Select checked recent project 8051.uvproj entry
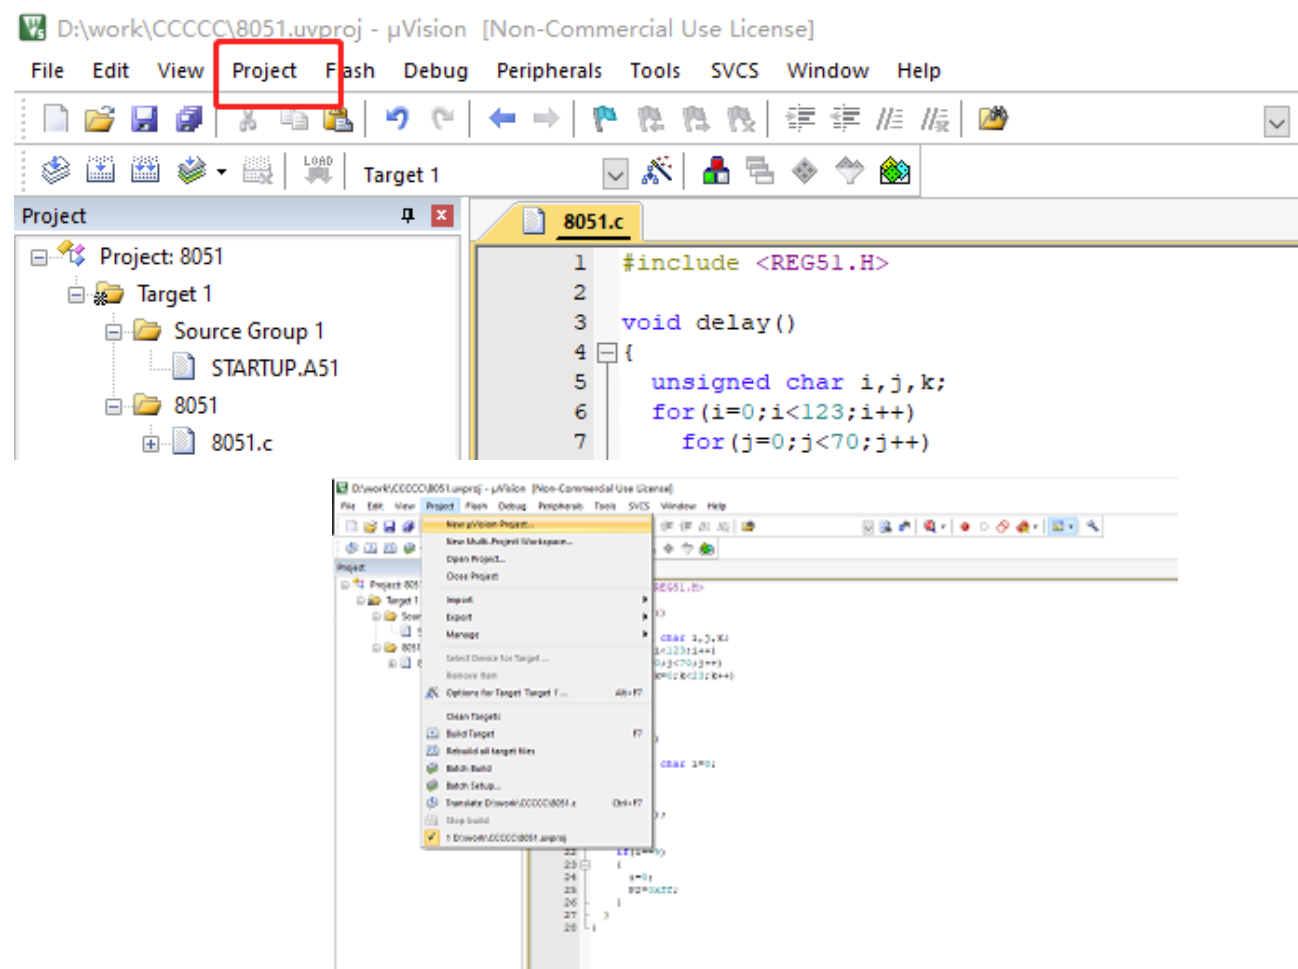This screenshot has height=969, width=1298. tap(536, 838)
